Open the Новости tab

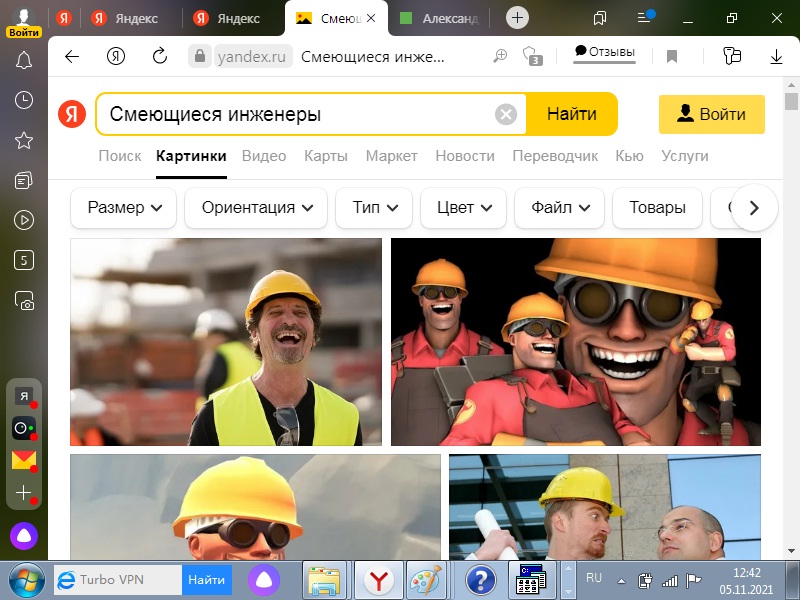465,156
